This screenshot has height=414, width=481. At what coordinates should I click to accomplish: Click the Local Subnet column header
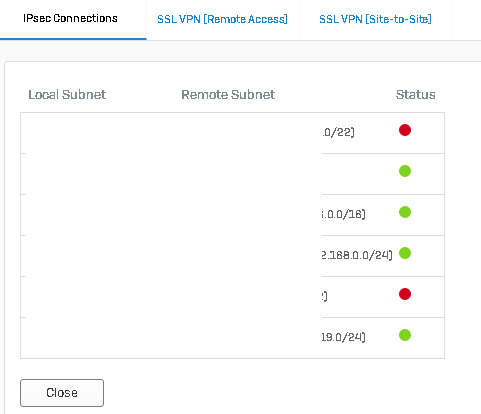tap(67, 95)
